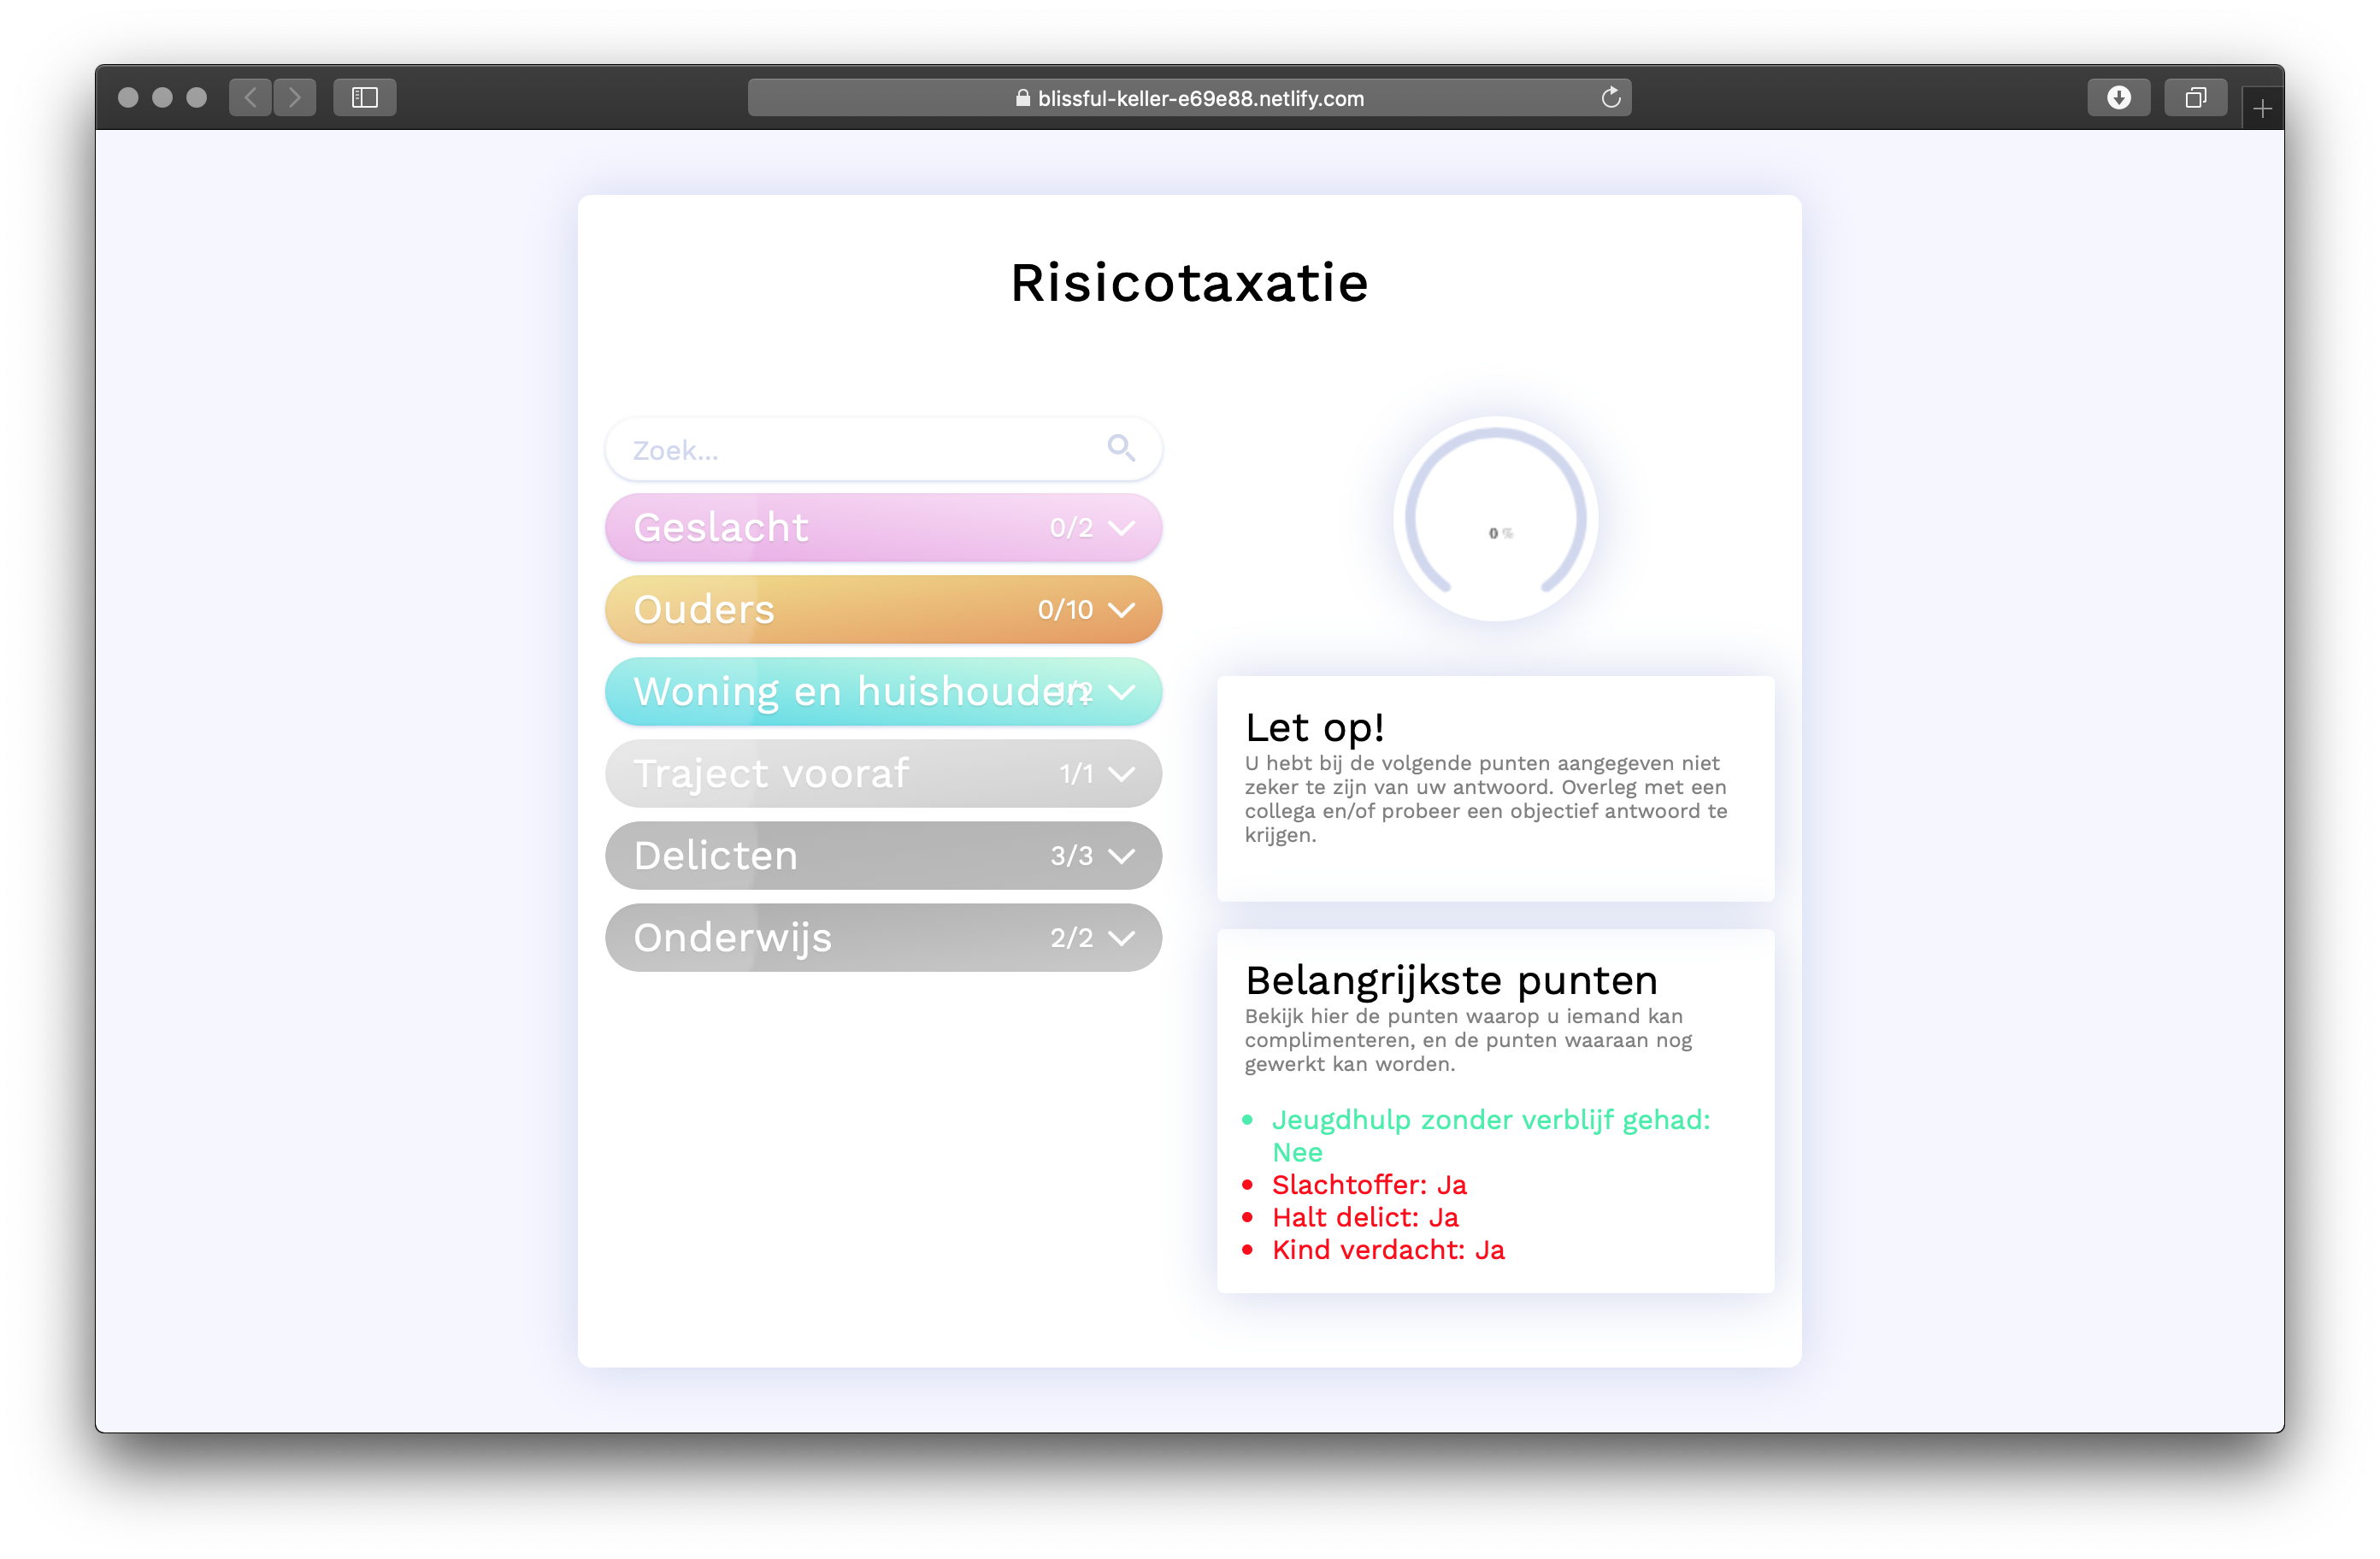Viewport: 2380px width, 1559px height.
Task: Go forward with browser forward arrow
Action: tap(294, 97)
